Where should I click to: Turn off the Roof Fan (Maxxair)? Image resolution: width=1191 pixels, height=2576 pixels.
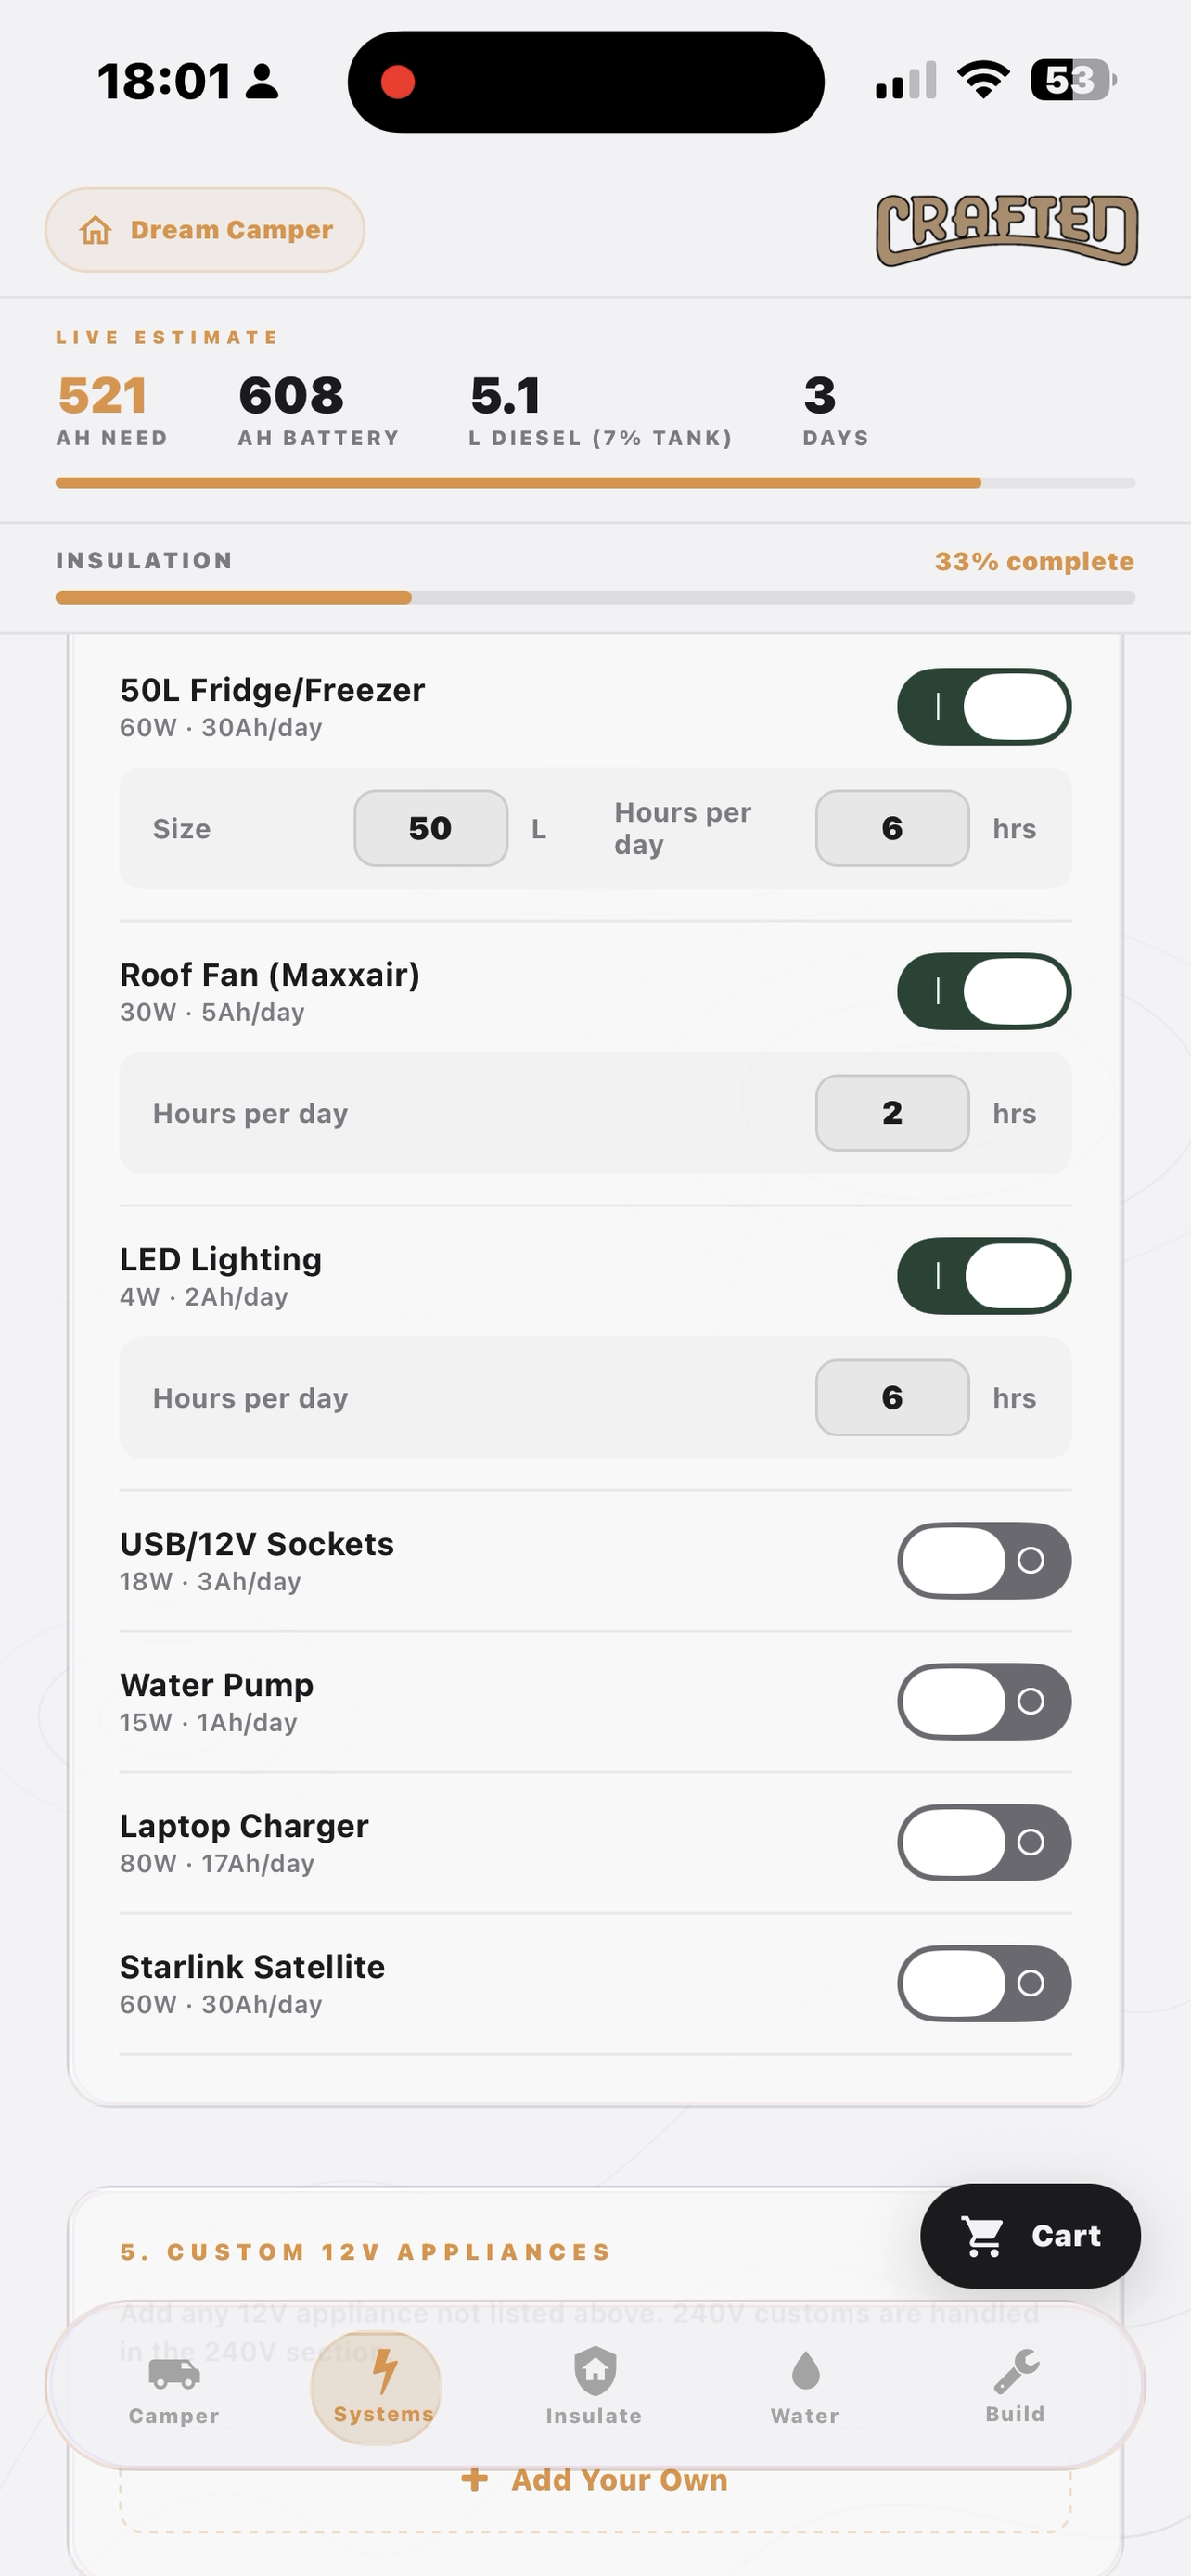point(984,992)
